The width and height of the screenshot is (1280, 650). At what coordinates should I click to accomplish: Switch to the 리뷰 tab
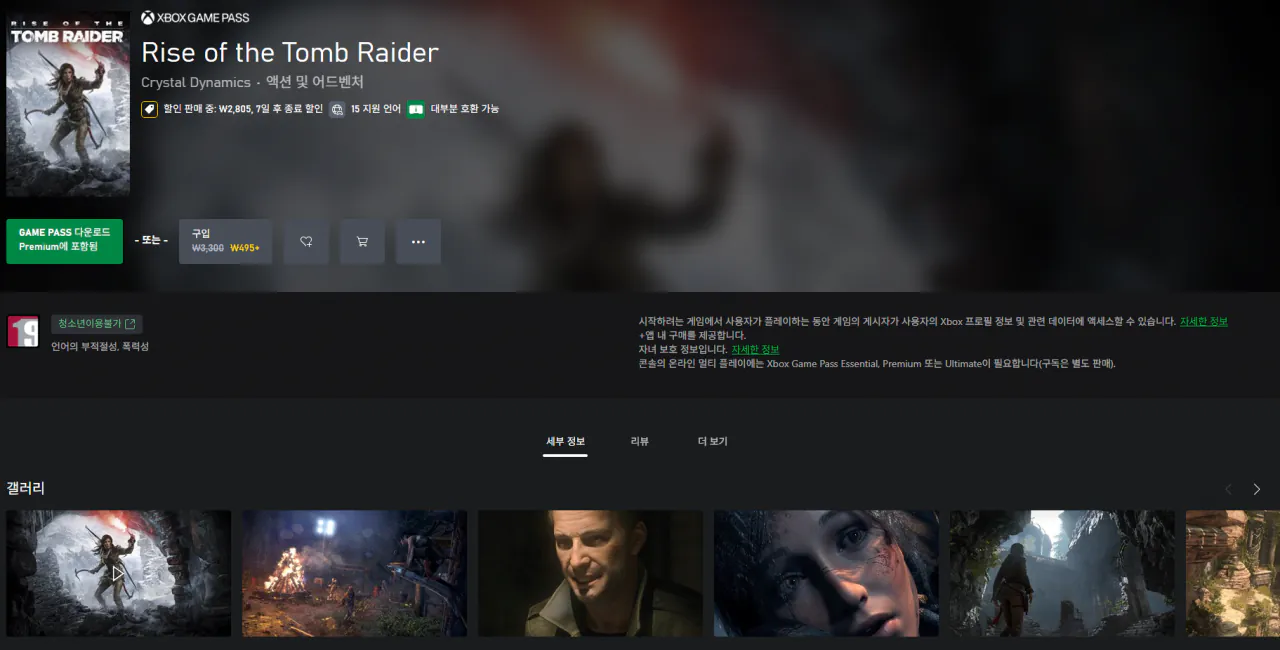[638, 442]
